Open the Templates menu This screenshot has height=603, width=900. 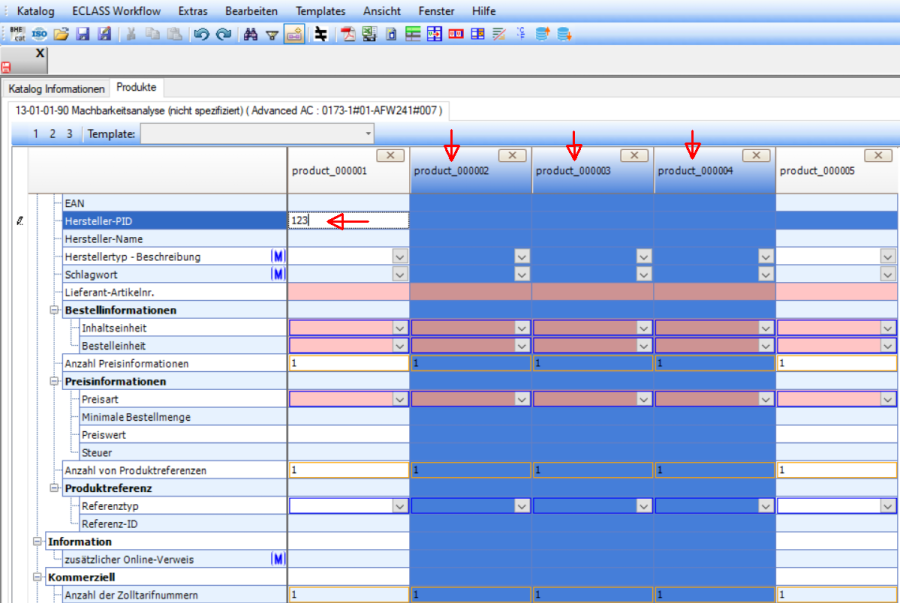pyautogui.click(x=320, y=11)
